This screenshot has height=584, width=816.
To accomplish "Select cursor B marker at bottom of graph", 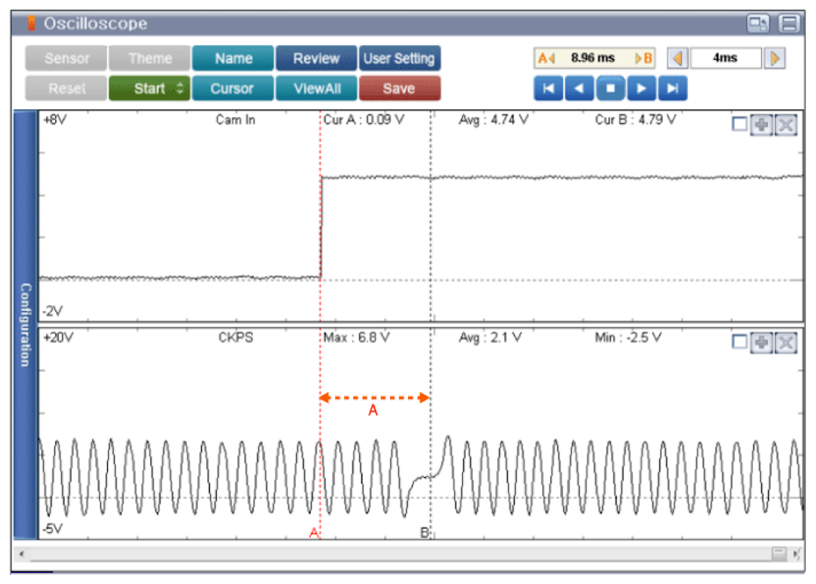I will point(425,532).
